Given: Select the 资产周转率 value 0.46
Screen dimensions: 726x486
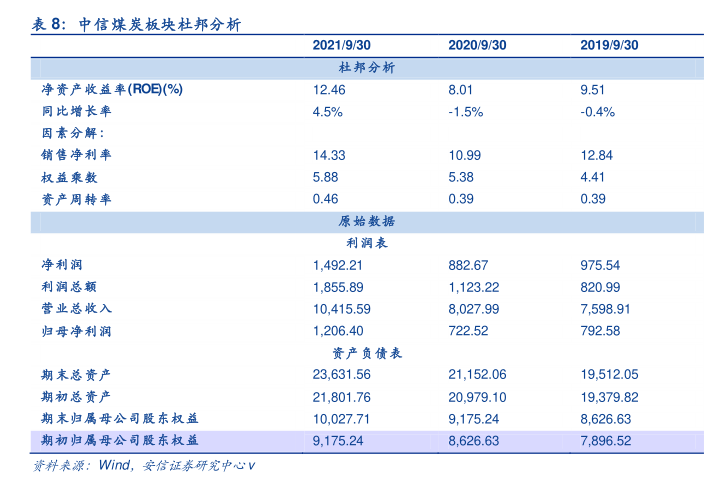Looking at the screenshot, I should click(x=325, y=199).
